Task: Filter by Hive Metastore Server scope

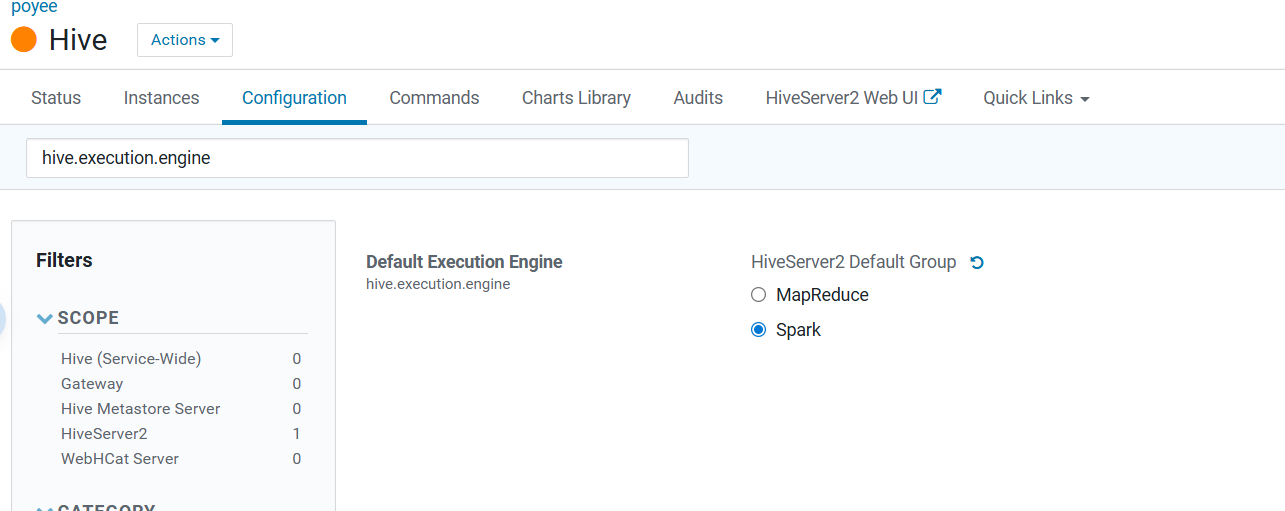Action: pos(140,409)
